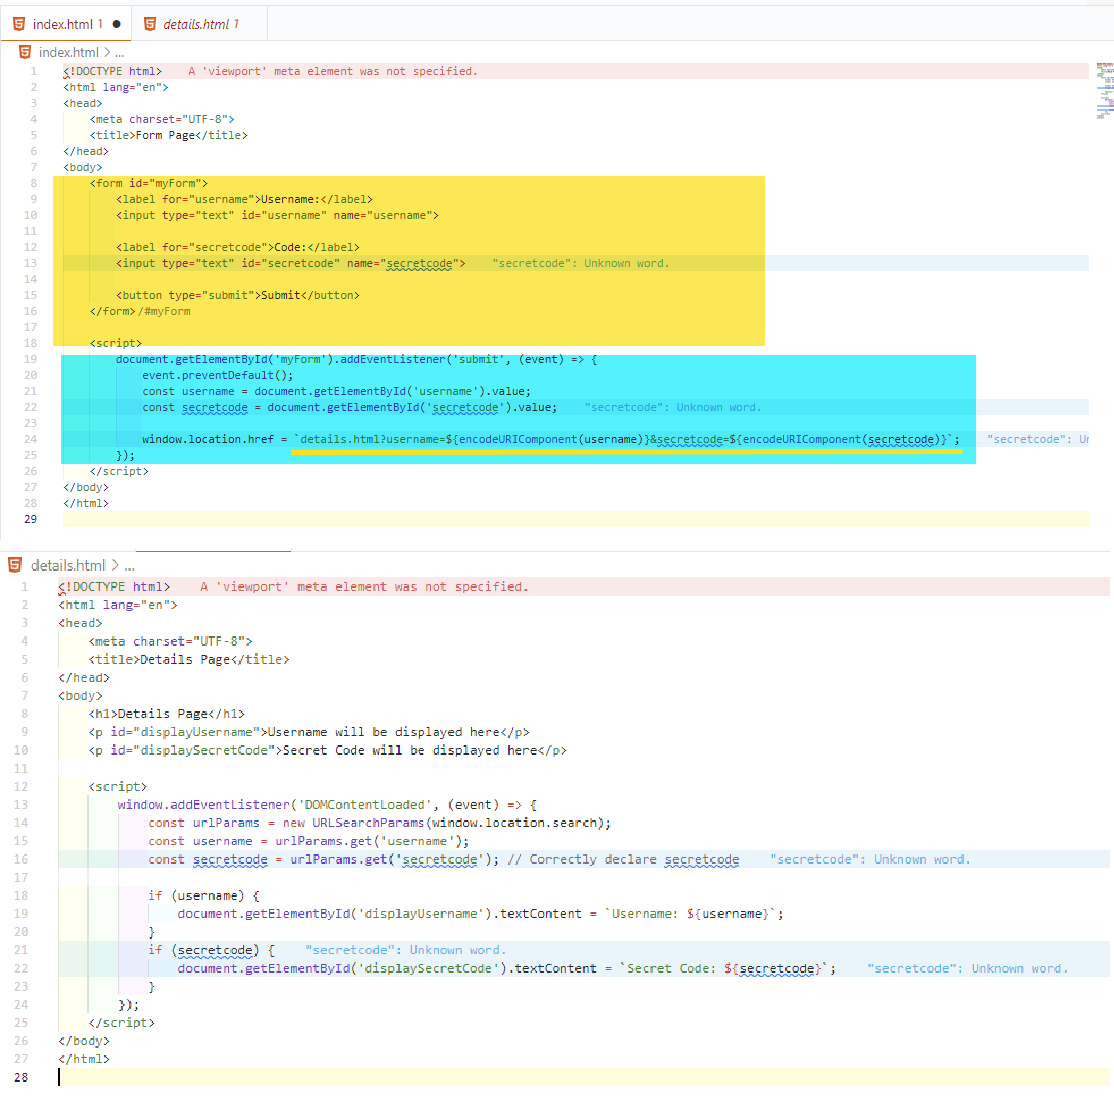
Task: Click the HTML5 icon on details.html tab
Action: (x=150, y=23)
